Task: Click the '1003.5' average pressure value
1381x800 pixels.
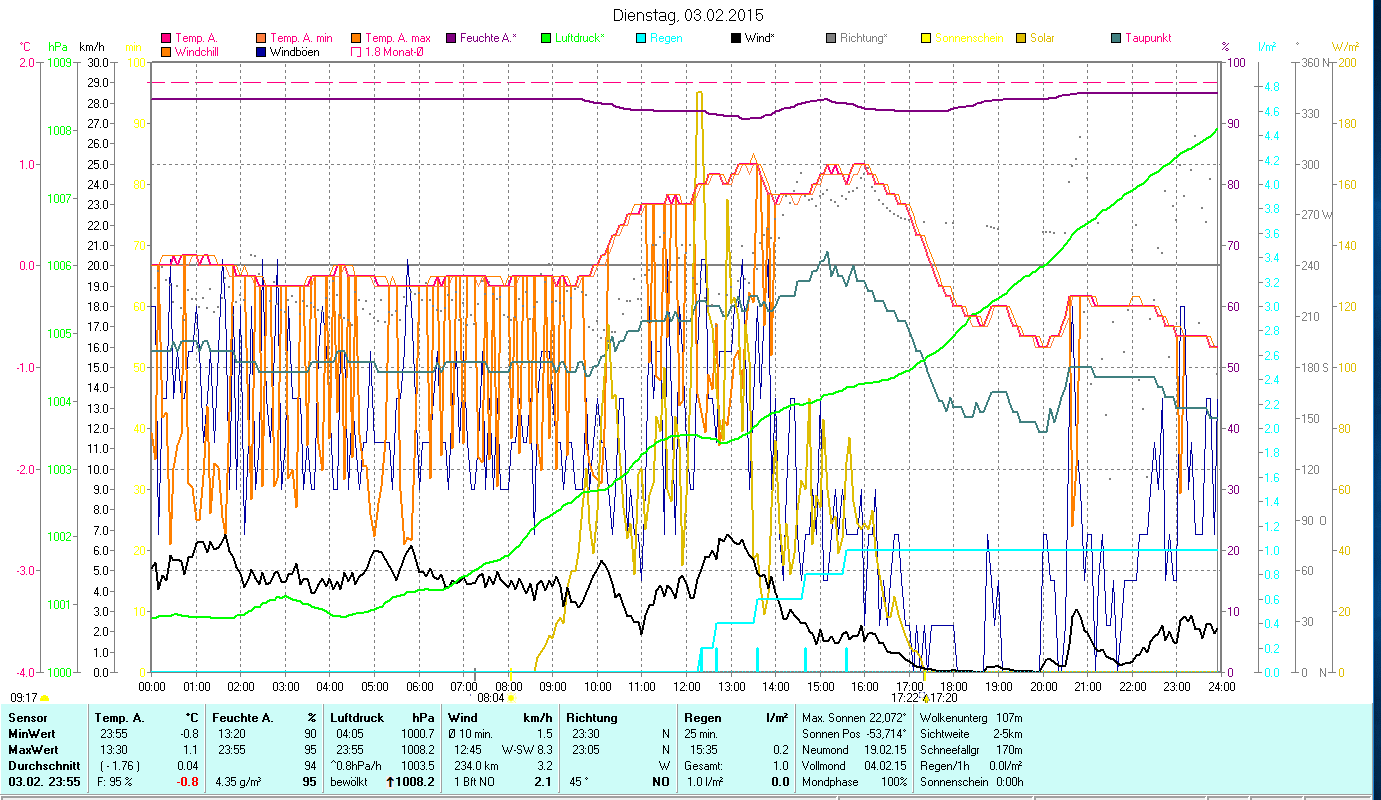Action: pos(417,766)
